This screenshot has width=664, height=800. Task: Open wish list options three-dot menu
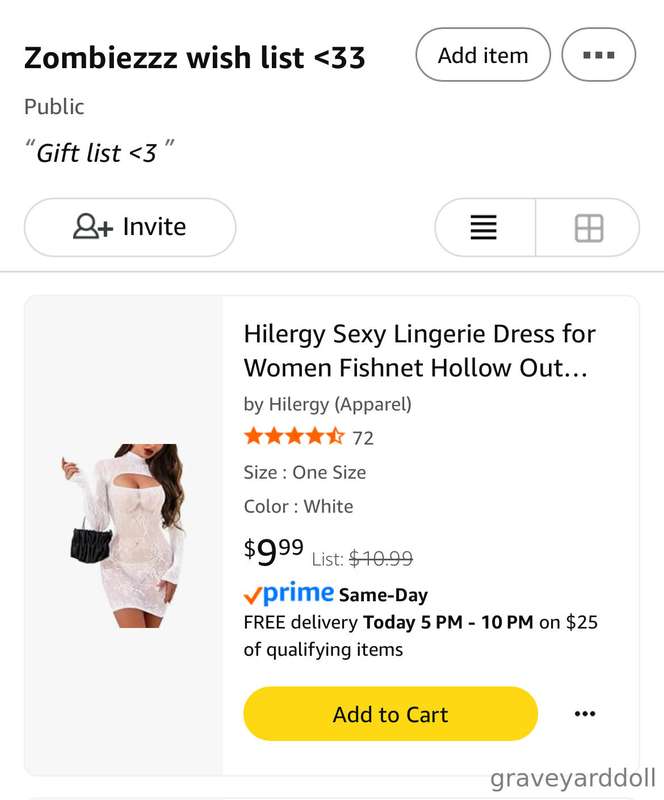point(599,55)
